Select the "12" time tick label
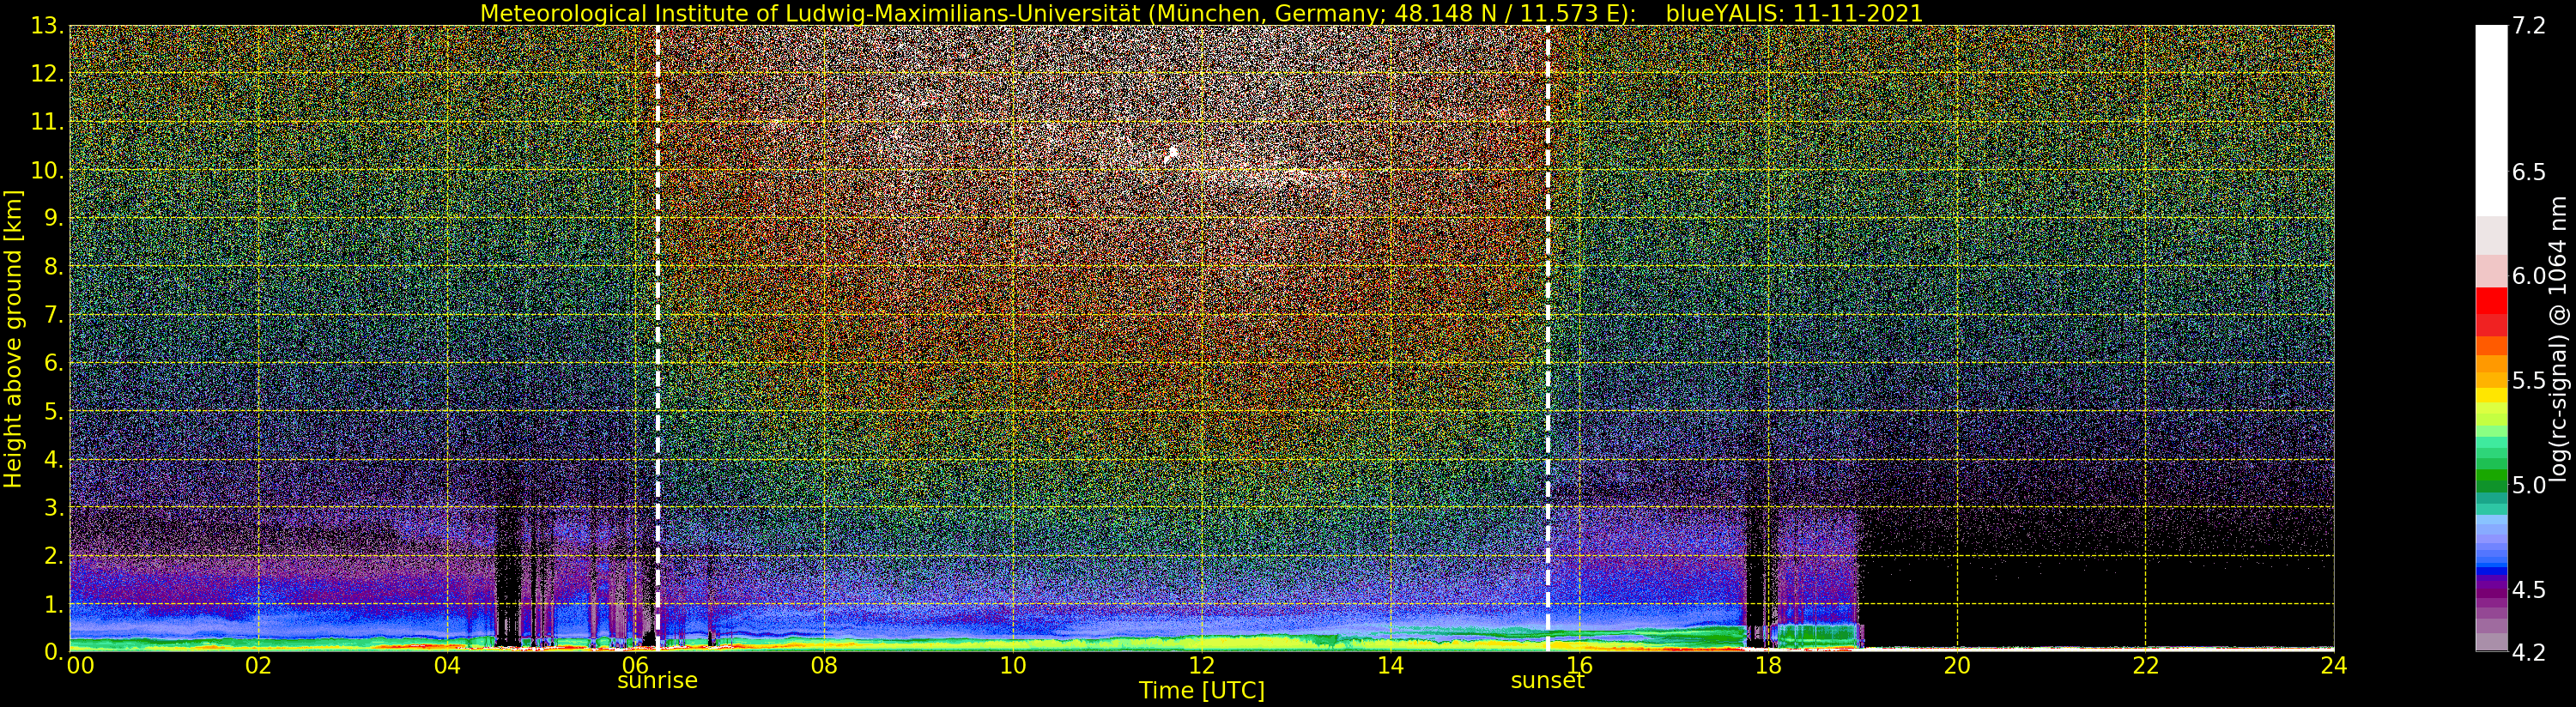This screenshot has width=2576, height=707. coord(1202,666)
